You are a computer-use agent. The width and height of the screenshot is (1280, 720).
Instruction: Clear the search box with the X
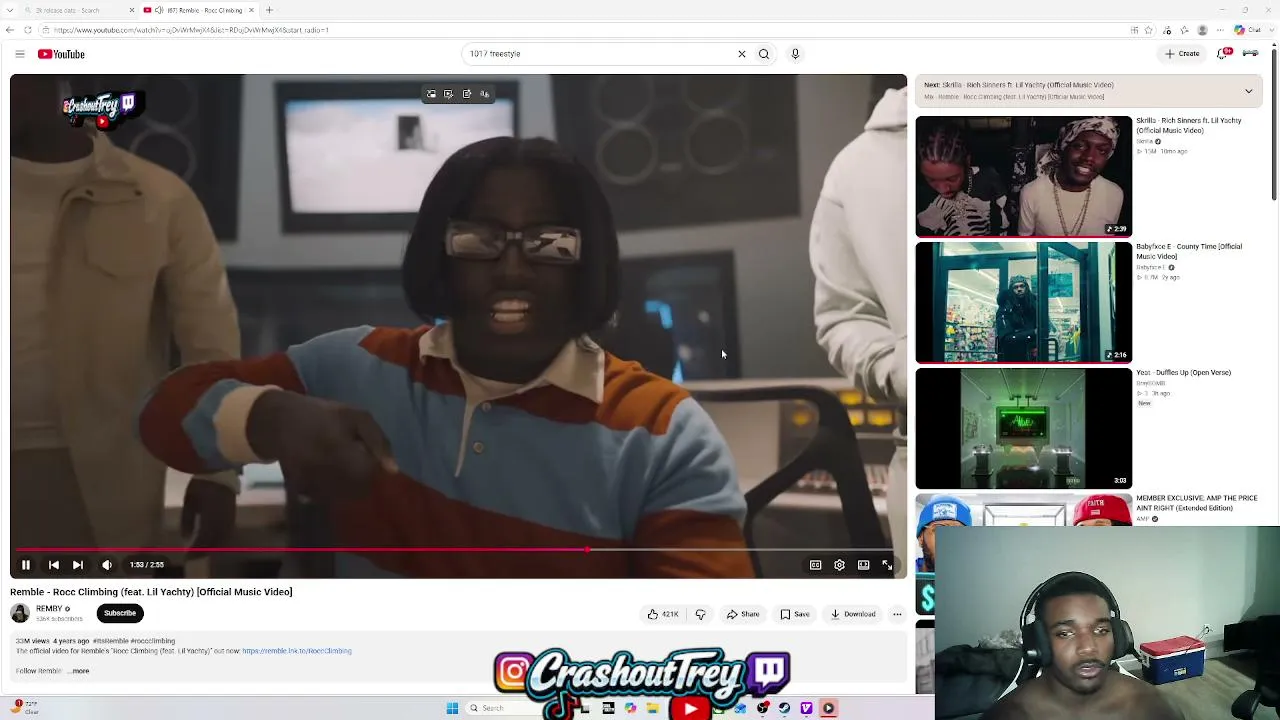(742, 54)
